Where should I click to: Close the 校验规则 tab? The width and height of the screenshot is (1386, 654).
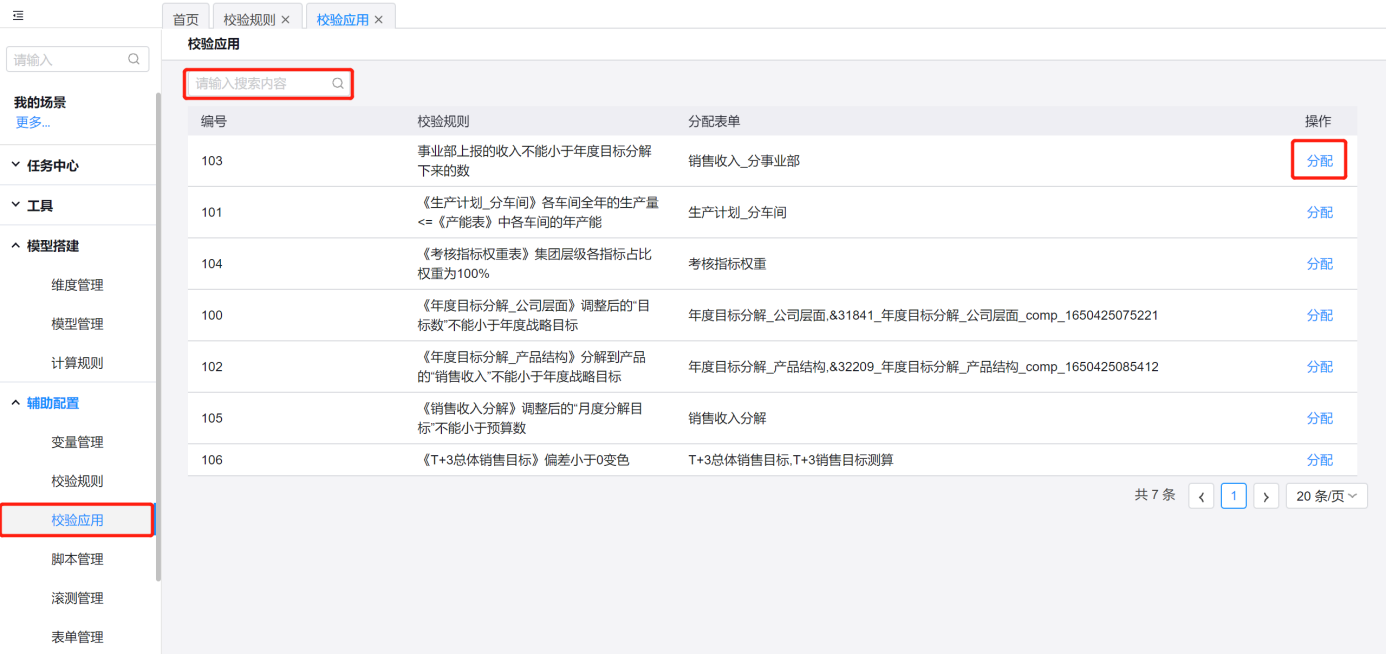(286, 20)
